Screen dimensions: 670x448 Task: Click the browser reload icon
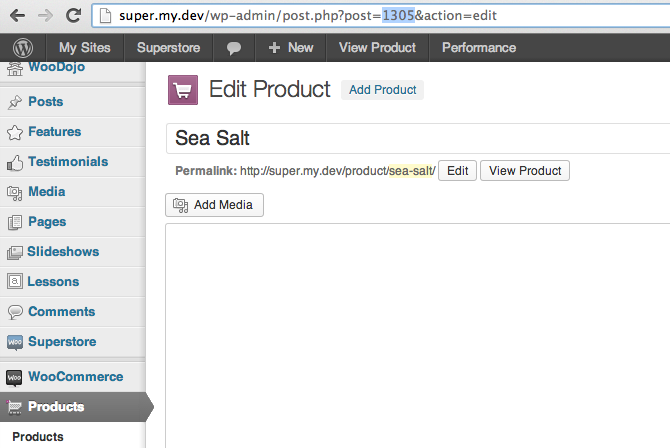73,15
